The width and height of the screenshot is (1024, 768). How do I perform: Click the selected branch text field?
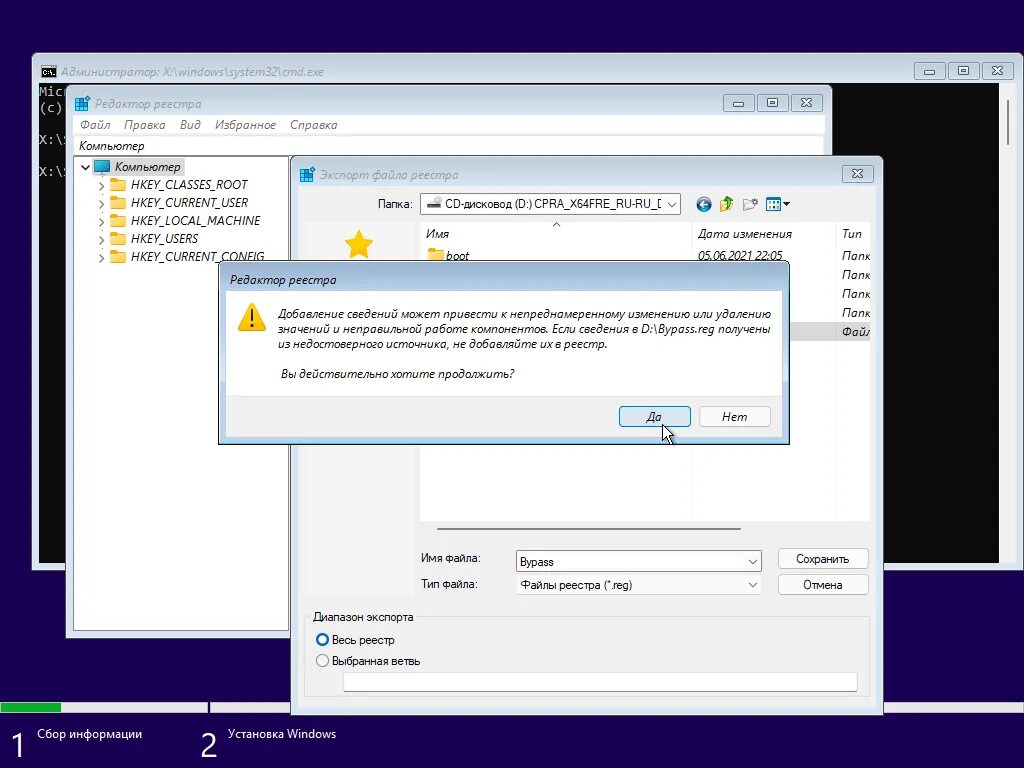[600, 682]
